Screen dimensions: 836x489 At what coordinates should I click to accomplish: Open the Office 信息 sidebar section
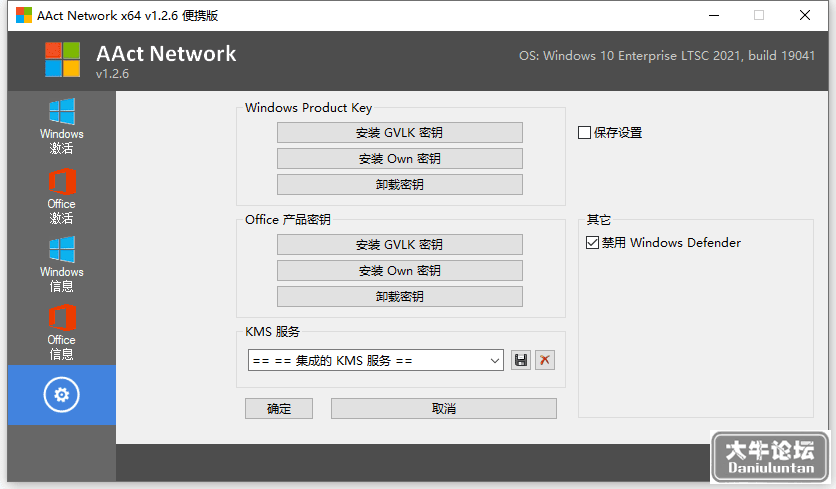pos(62,333)
